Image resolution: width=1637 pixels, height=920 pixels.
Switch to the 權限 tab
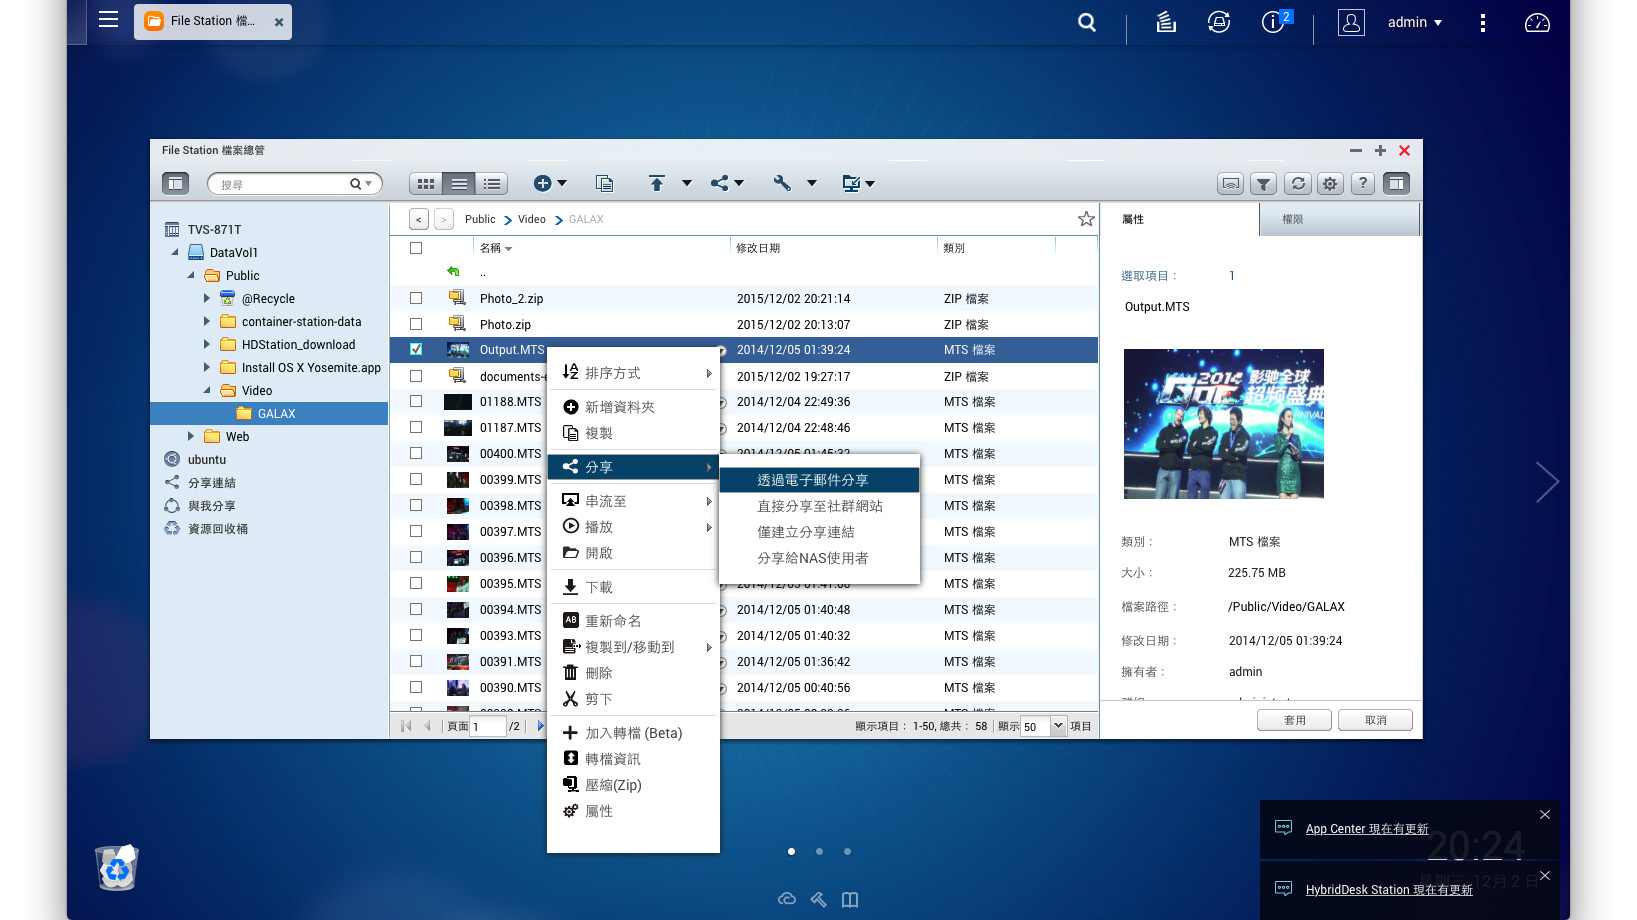click(x=1339, y=219)
